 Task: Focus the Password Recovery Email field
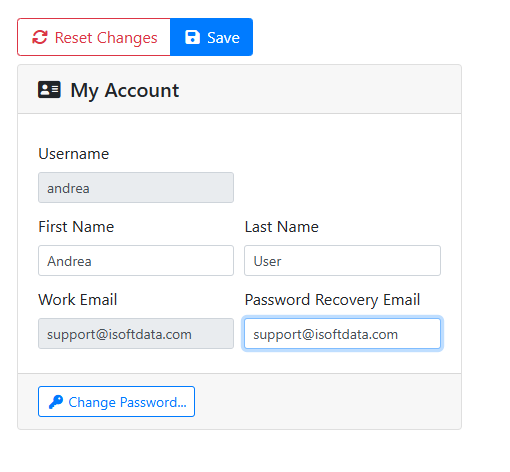point(342,334)
